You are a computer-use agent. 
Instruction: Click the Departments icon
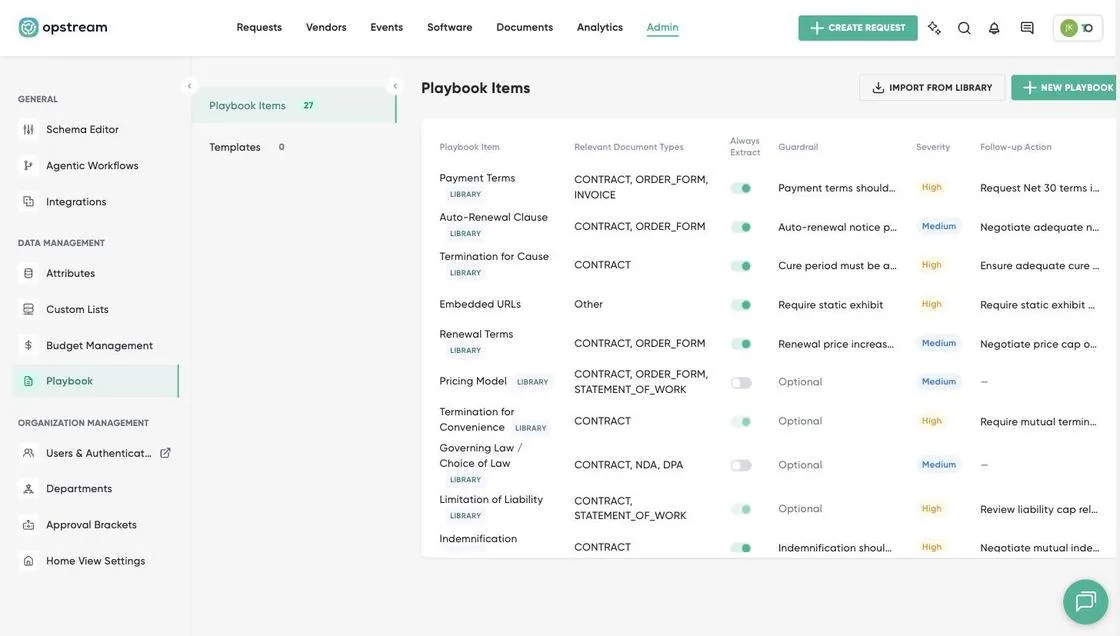29,489
